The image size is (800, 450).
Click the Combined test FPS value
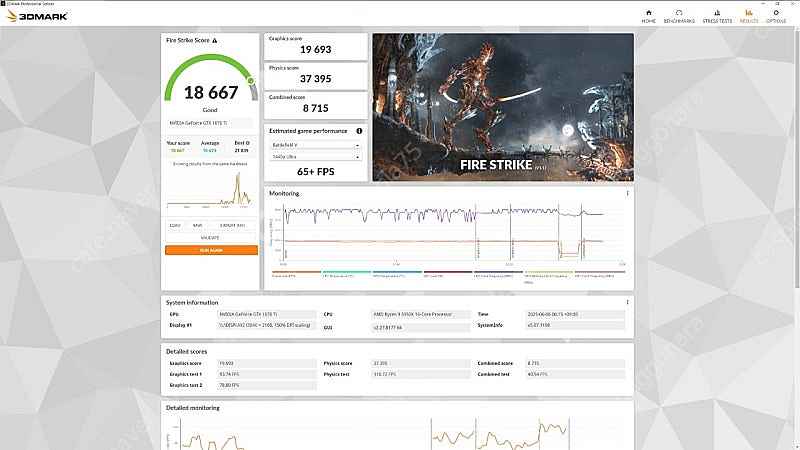click(x=575, y=374)
